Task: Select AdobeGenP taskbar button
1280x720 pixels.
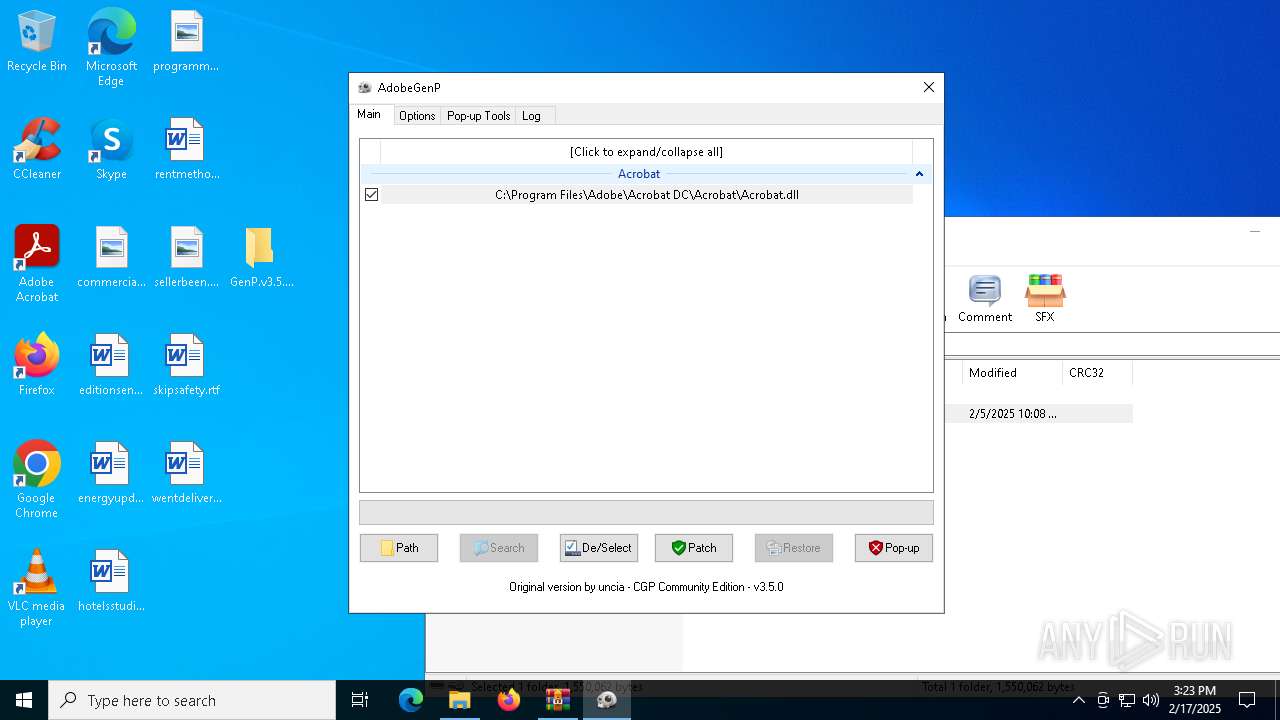Action: [x=607, y=700]
